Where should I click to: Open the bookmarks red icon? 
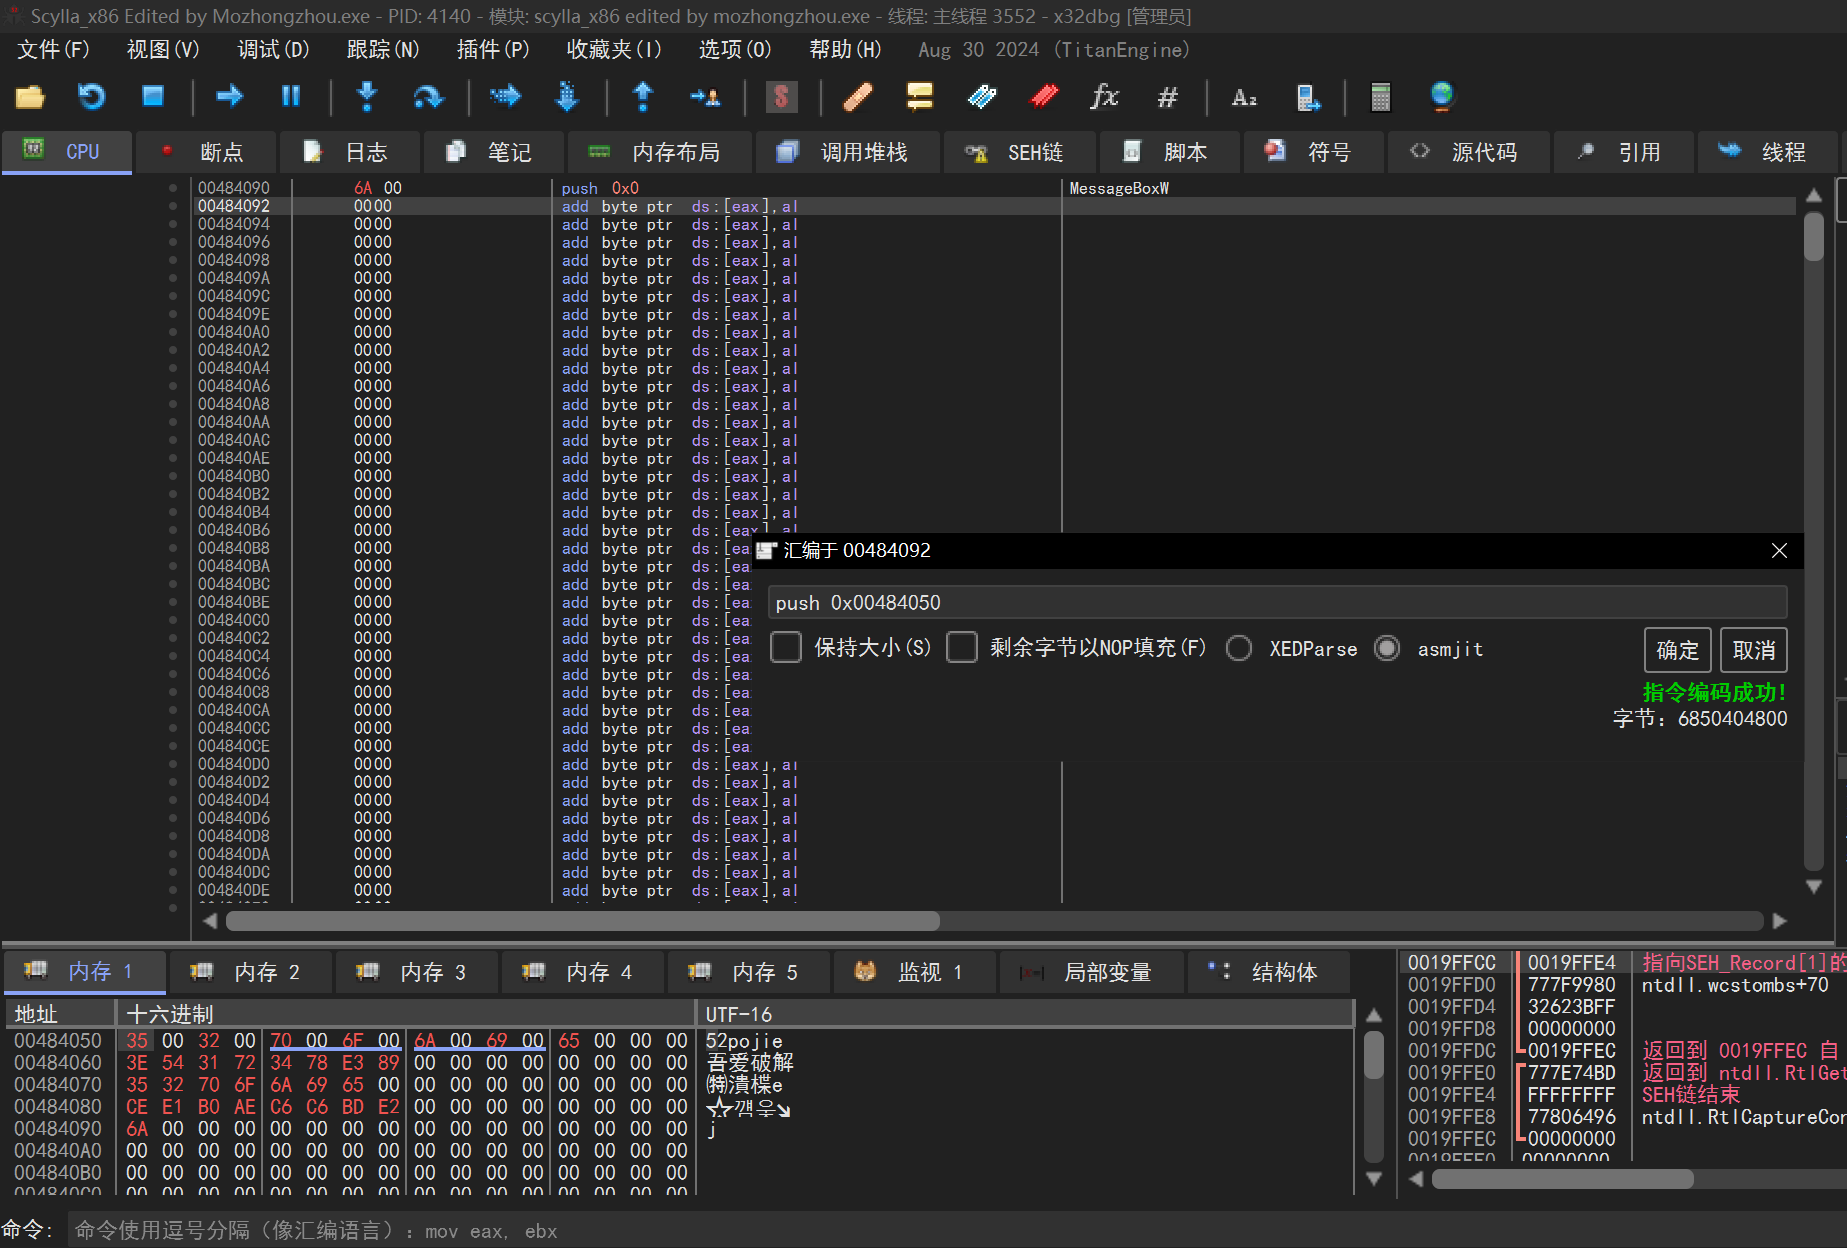[1044, 97]
